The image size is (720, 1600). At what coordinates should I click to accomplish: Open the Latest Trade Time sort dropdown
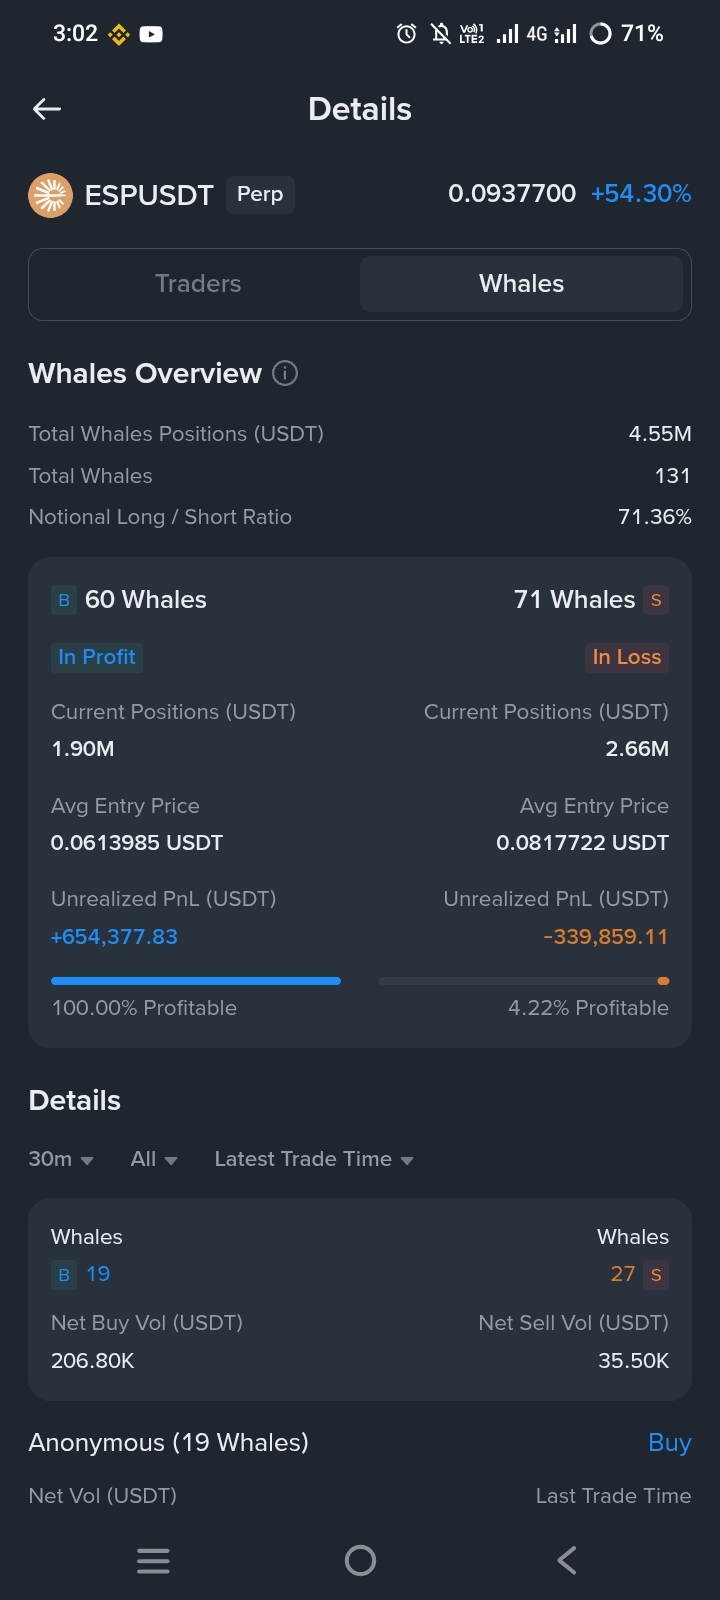click(x=314, y=1159)
